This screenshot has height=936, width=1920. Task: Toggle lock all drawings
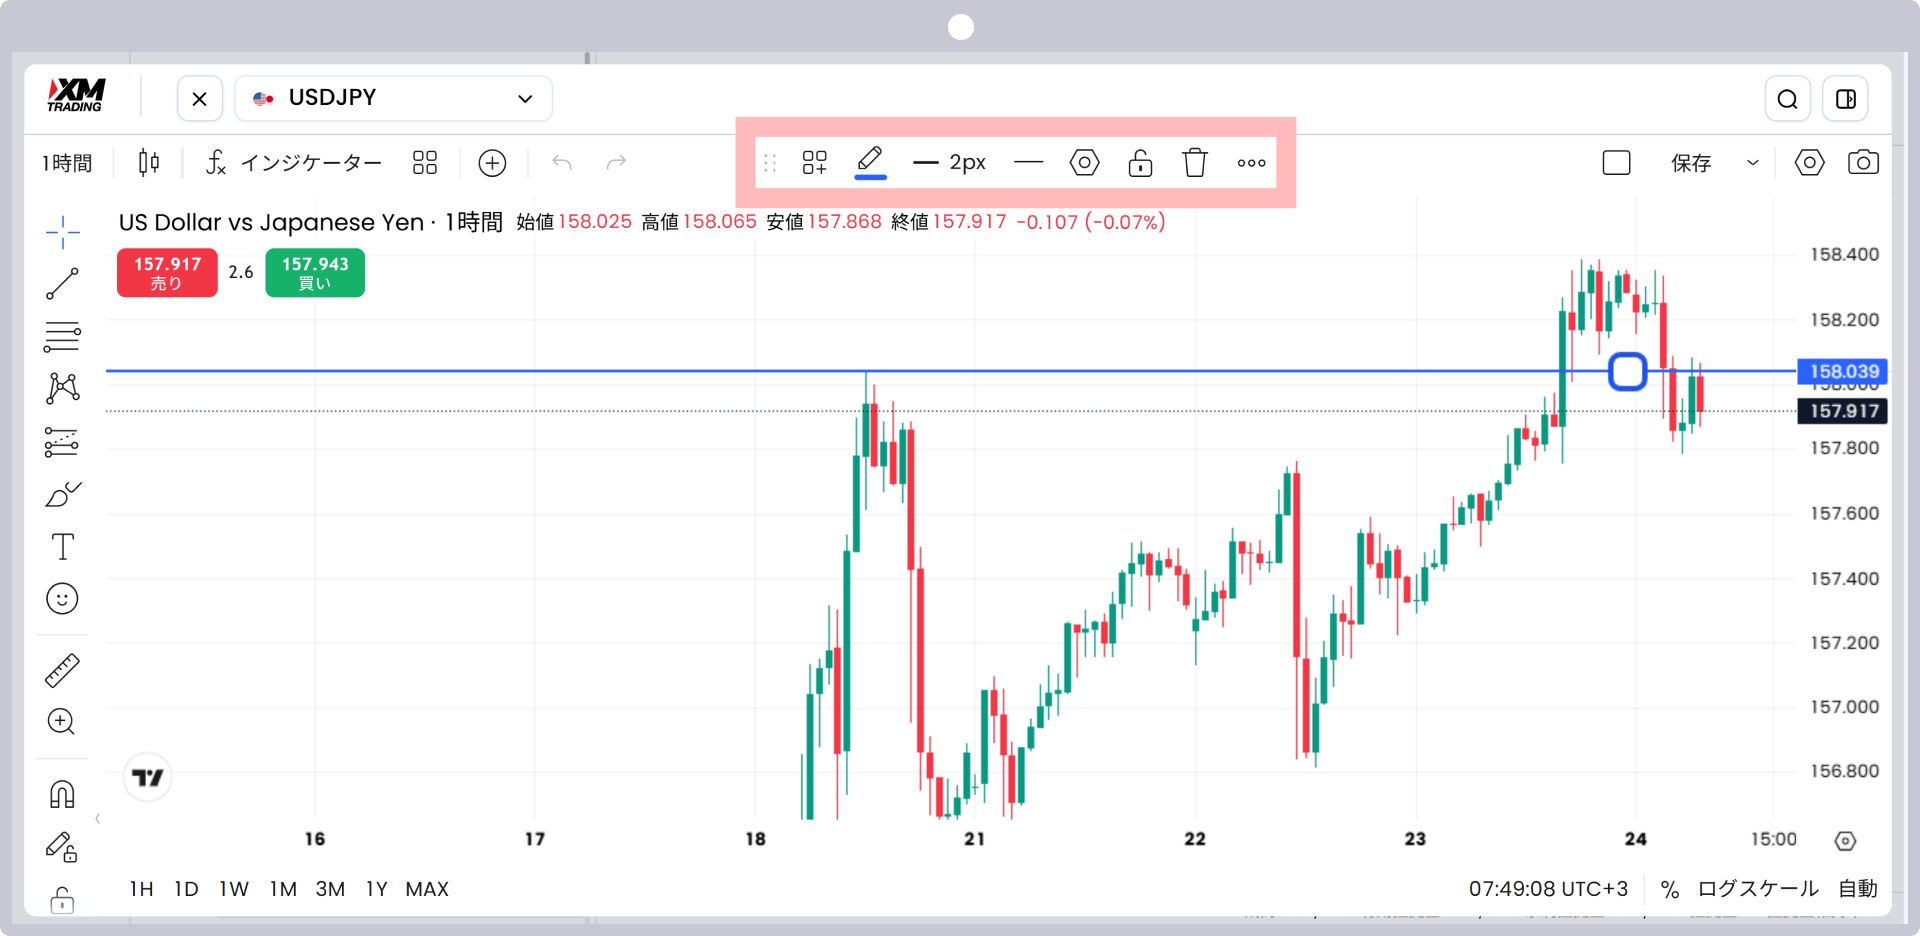coord(62,900)
